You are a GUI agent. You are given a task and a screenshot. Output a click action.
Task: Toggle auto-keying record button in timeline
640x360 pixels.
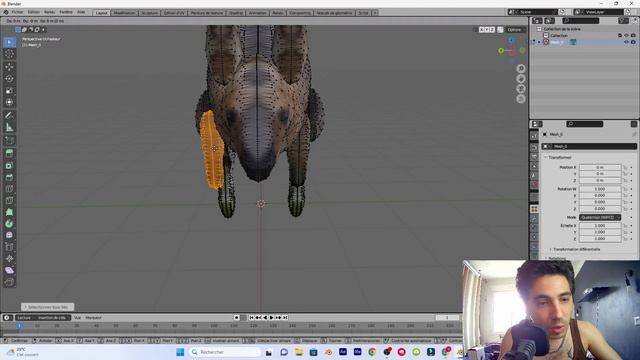(x=236, y=318)
